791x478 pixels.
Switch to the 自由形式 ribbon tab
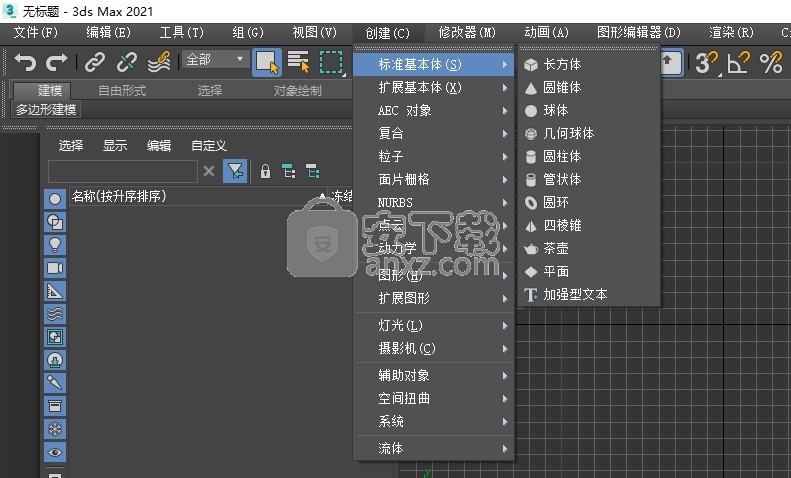[x=122, y=91]
